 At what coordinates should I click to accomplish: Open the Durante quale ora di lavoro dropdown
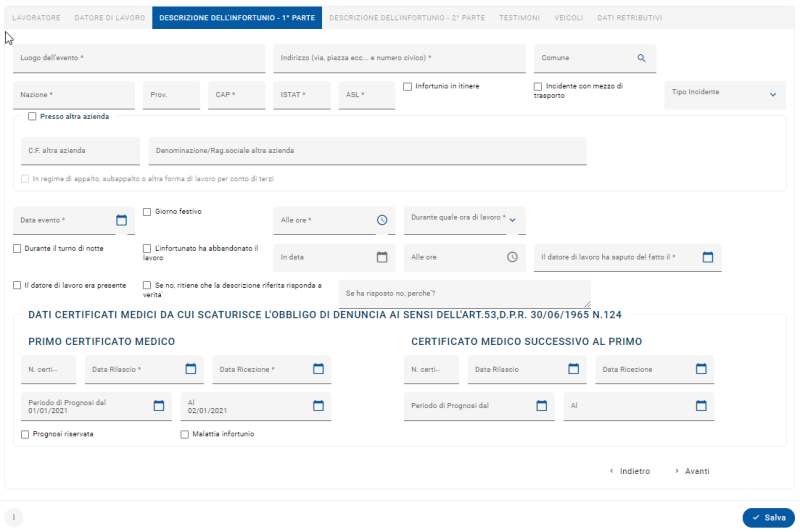point(515,219)
